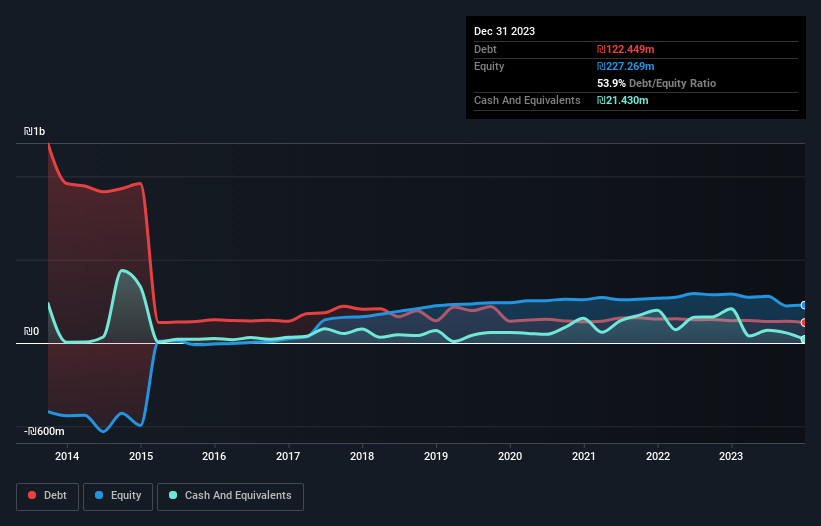This screenshot has width=821, height=526.
Task: Click the ₪0 y-axis label
Action: (x=31, y=331)
